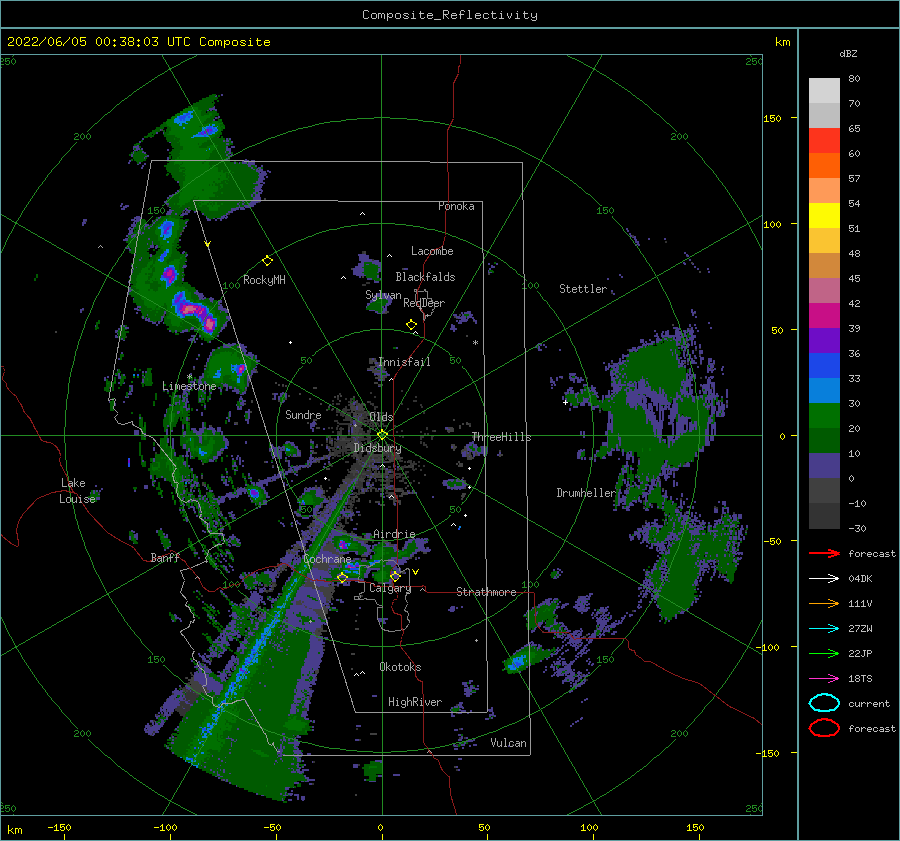
Task: Click the Airdrie label
Action: click(394, 534)
